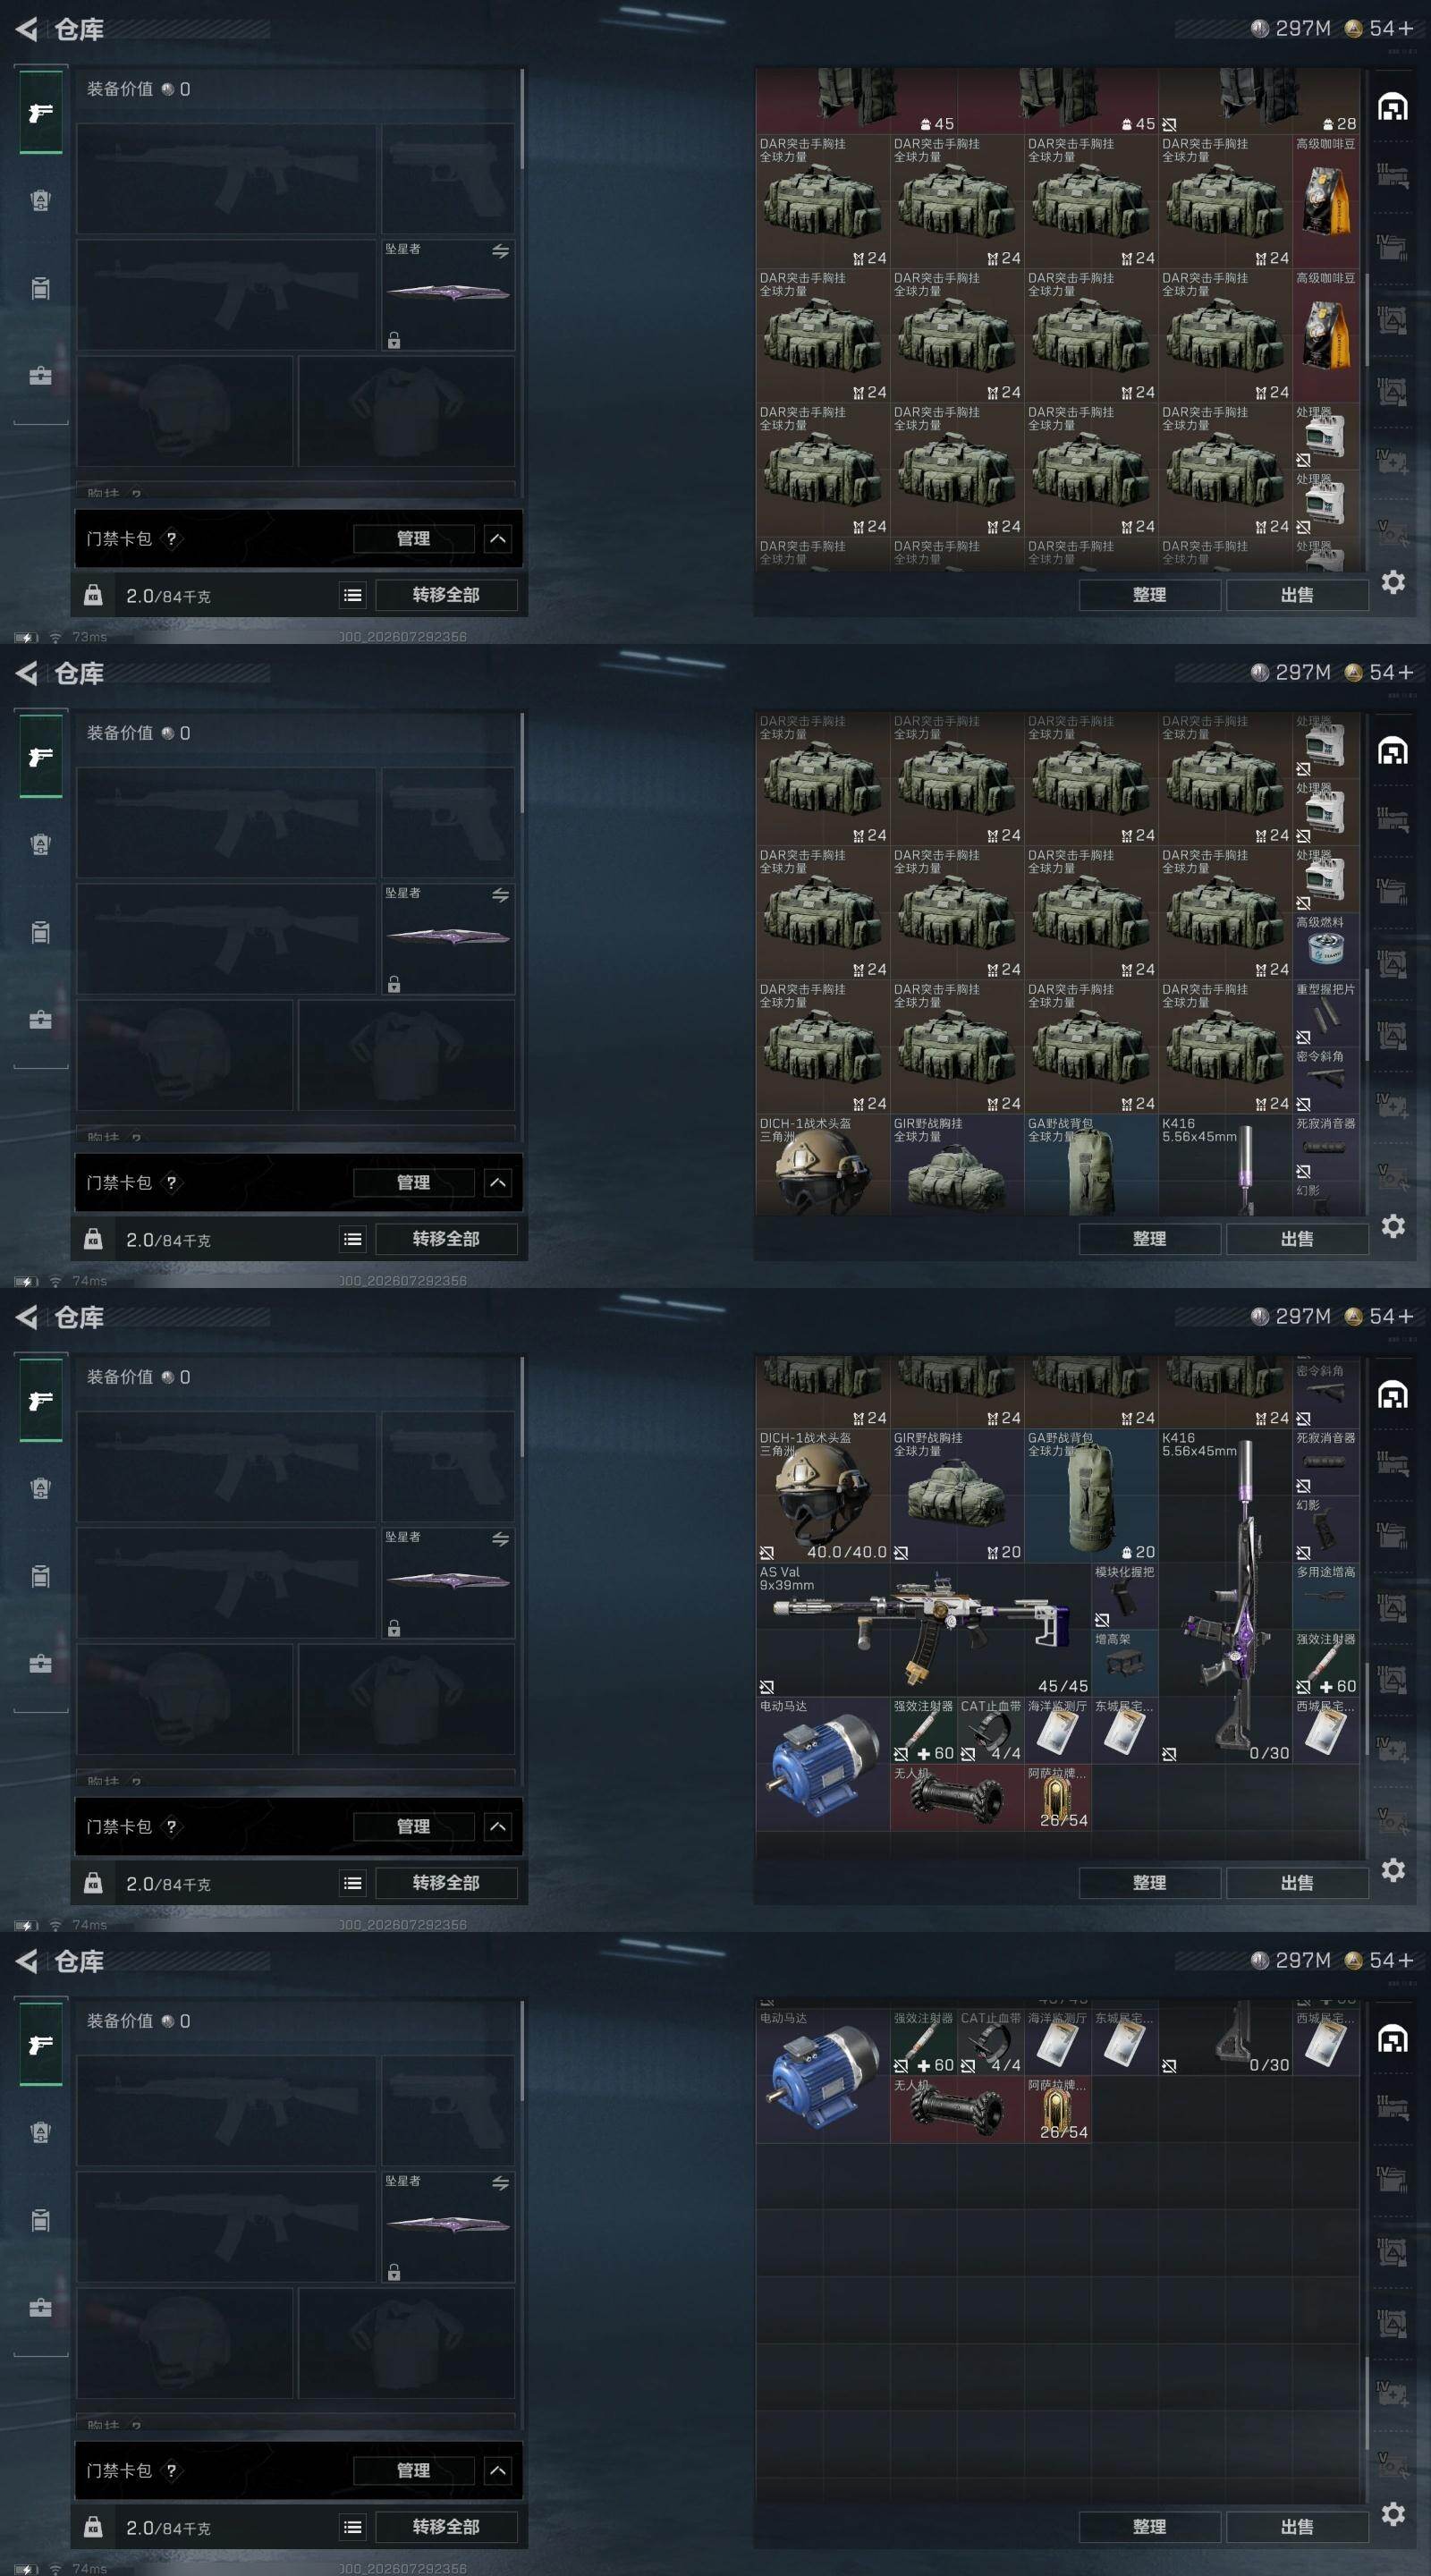Image resolution: width=1431 pixels, height=2576 pixels.
Task: Click 管理 in the third screen
Action: click(x=414, y=1827)
